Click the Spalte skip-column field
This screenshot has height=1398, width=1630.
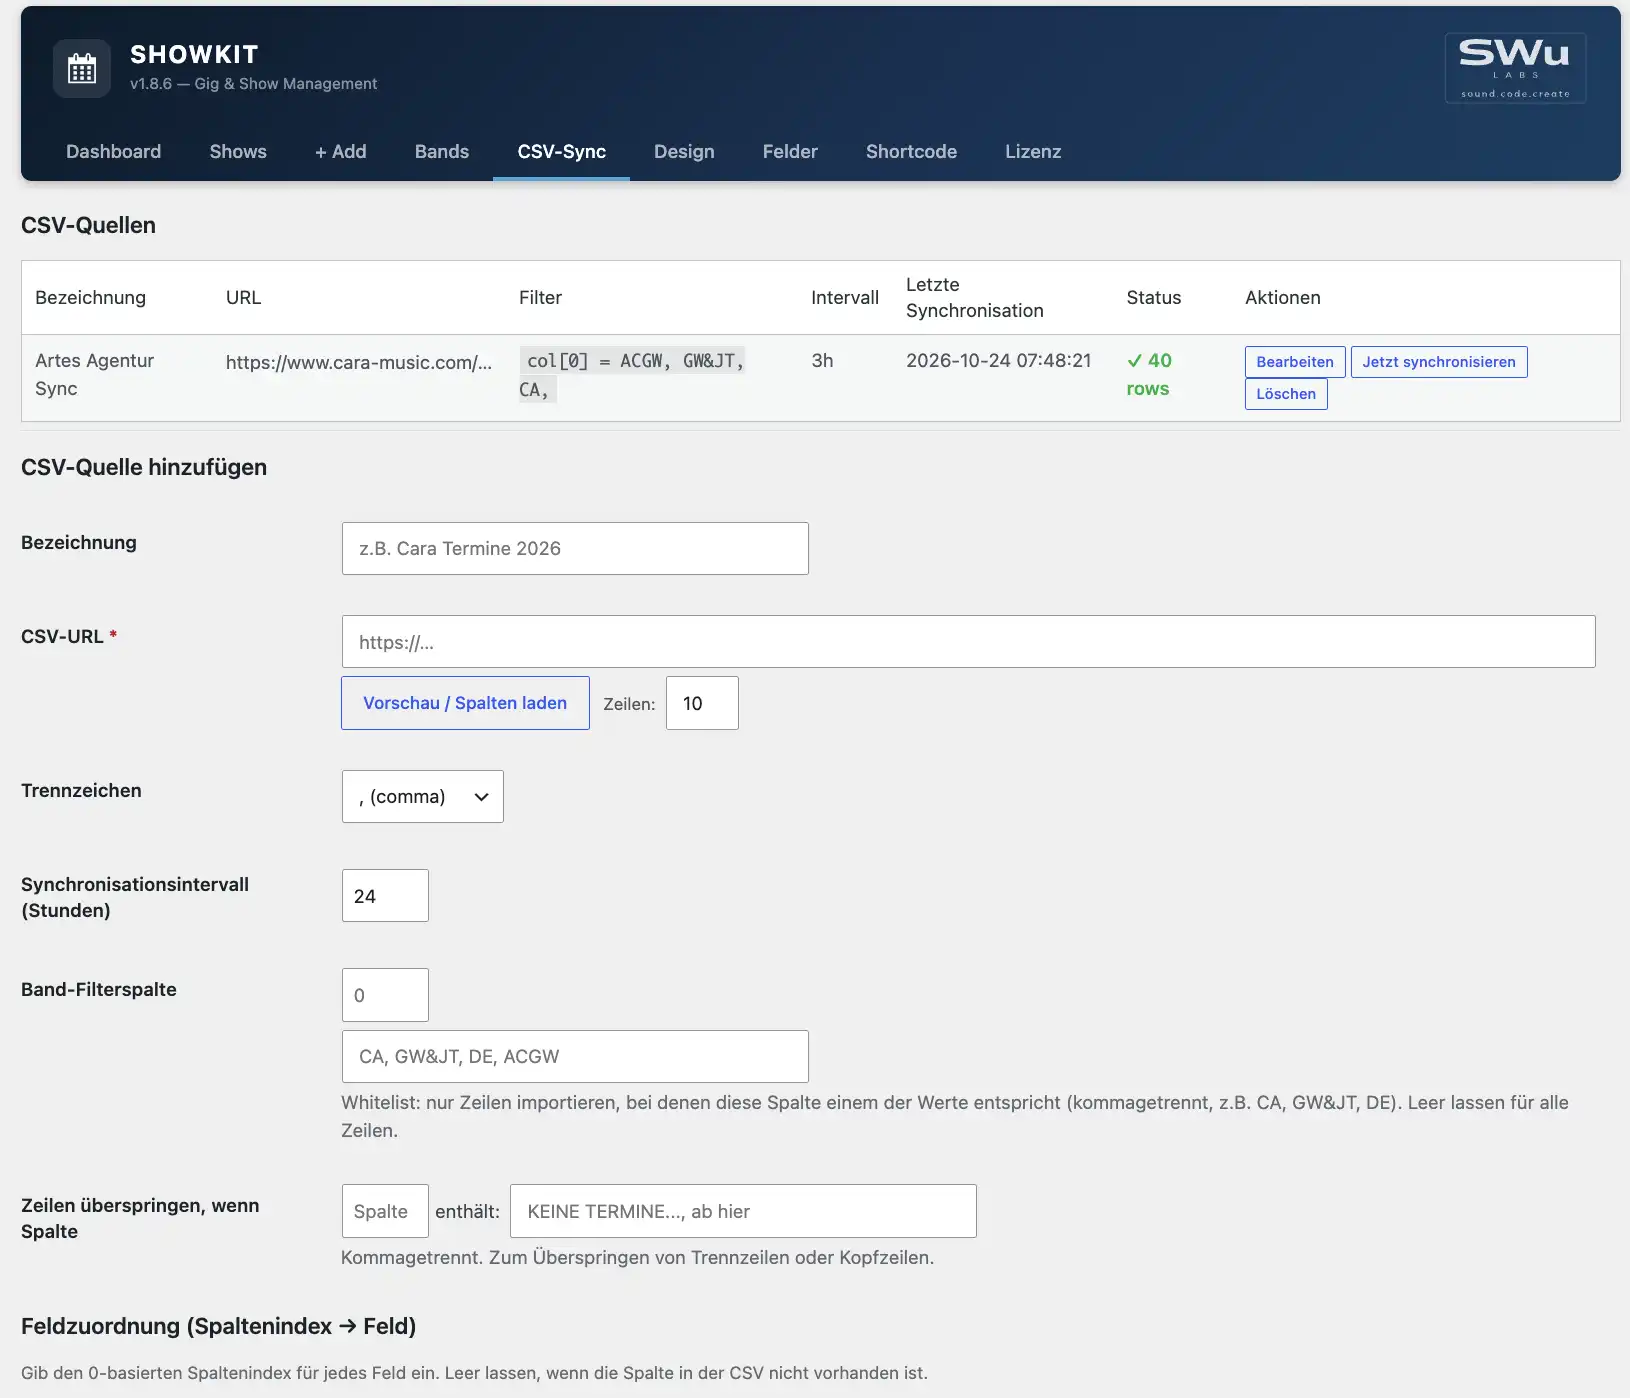(x=385, y=1211)
